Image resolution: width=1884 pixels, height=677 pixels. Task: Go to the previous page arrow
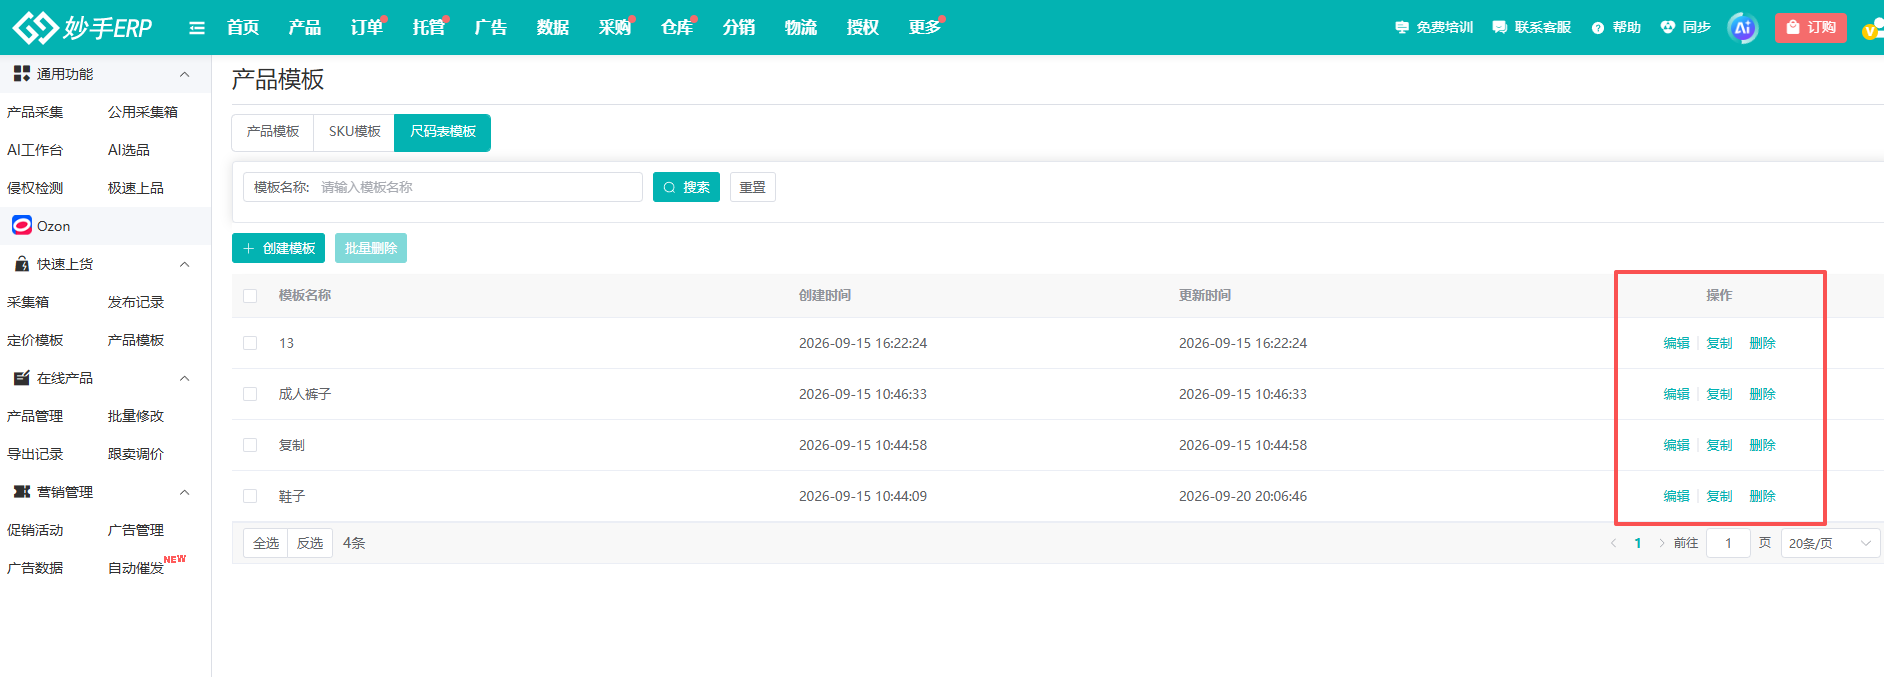1613,543
